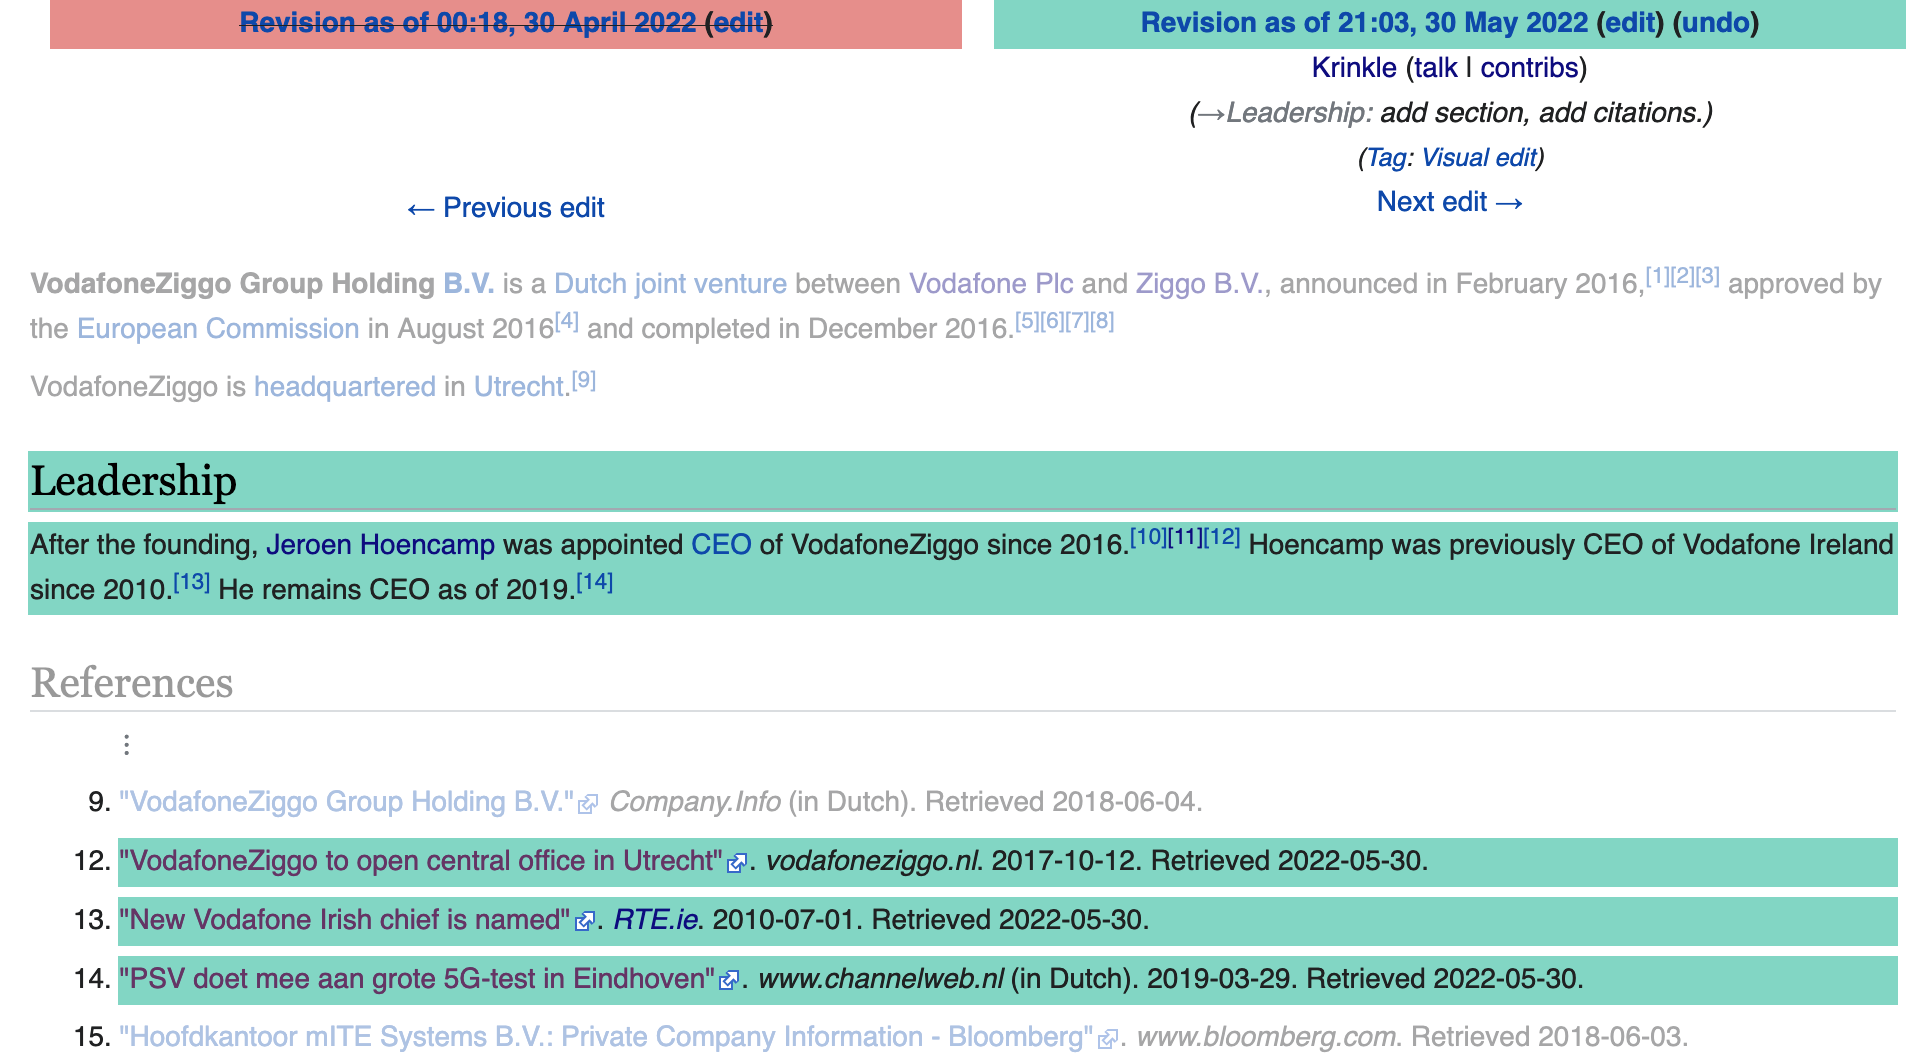Open the 30 May 2022 revision link
The width and height of the screenshot is (1920, 1060).
click(1364, 22)
